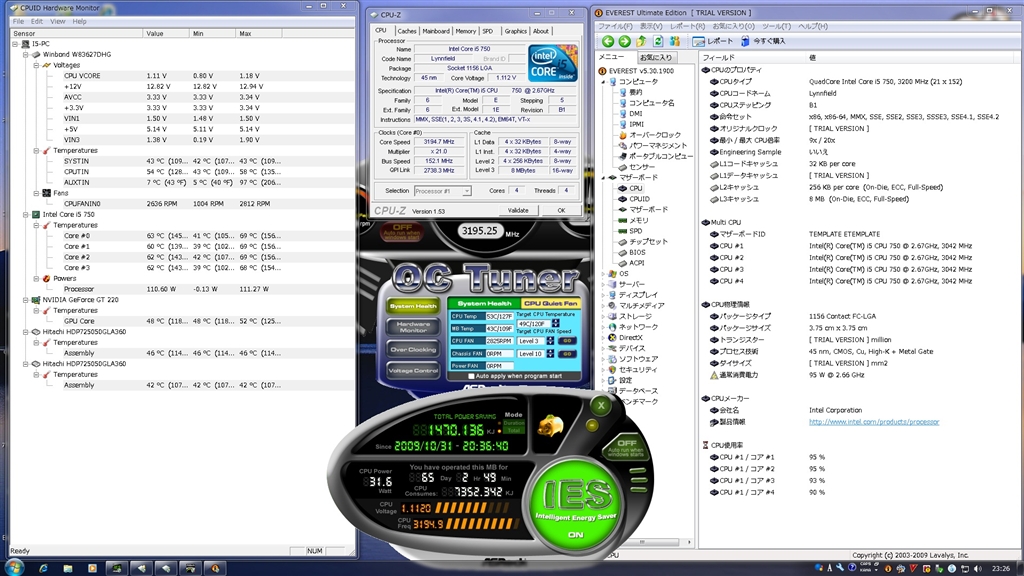Close IES with the green X button
The height and width of the screenshot is (576, 1024).
point(600,406)
